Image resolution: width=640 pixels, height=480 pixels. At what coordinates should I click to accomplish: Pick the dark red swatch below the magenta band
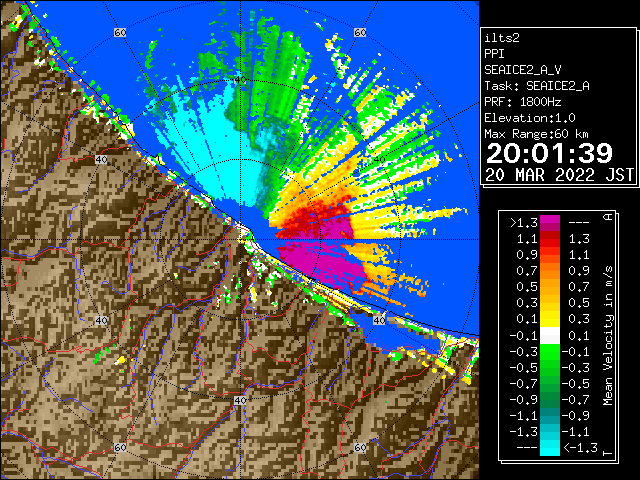(x=550, y=235)
